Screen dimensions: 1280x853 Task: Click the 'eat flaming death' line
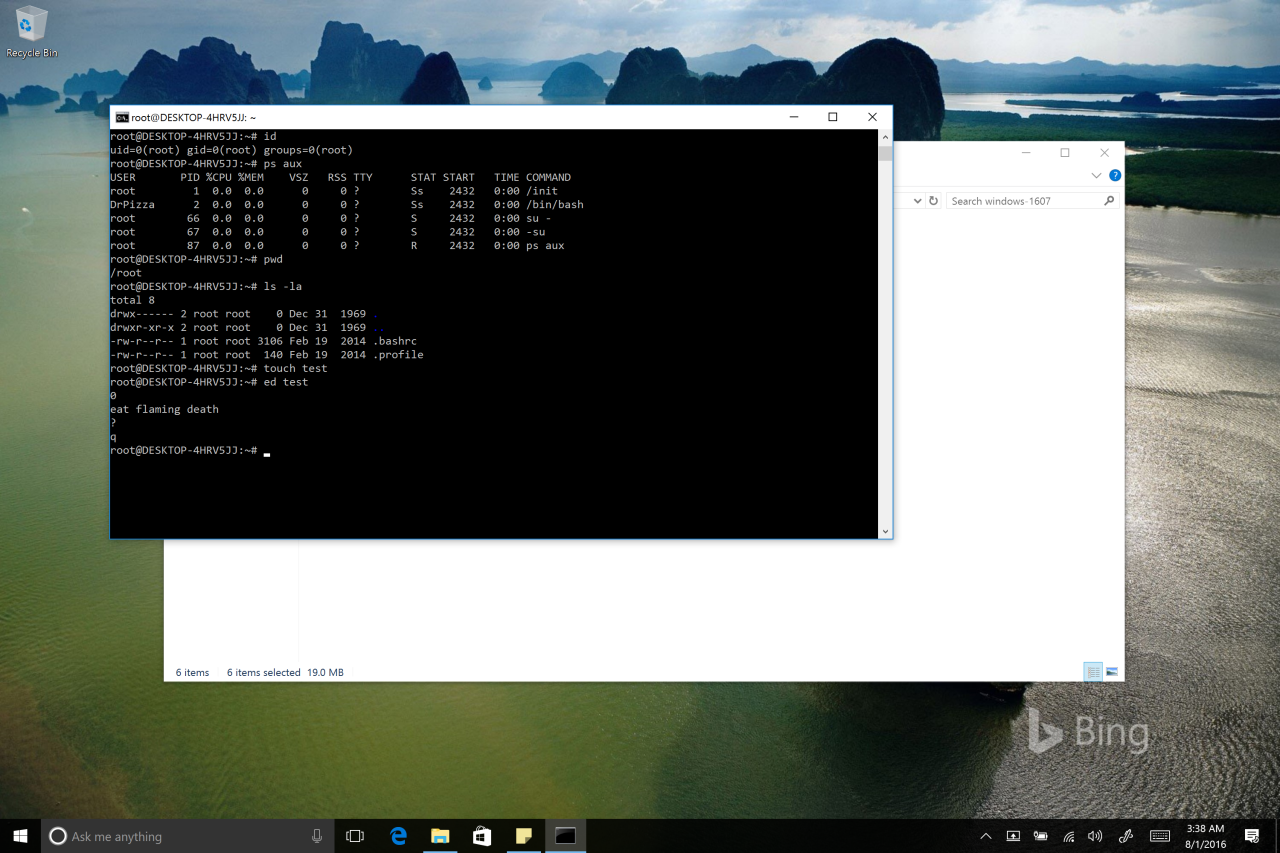[x=164, y=408]
